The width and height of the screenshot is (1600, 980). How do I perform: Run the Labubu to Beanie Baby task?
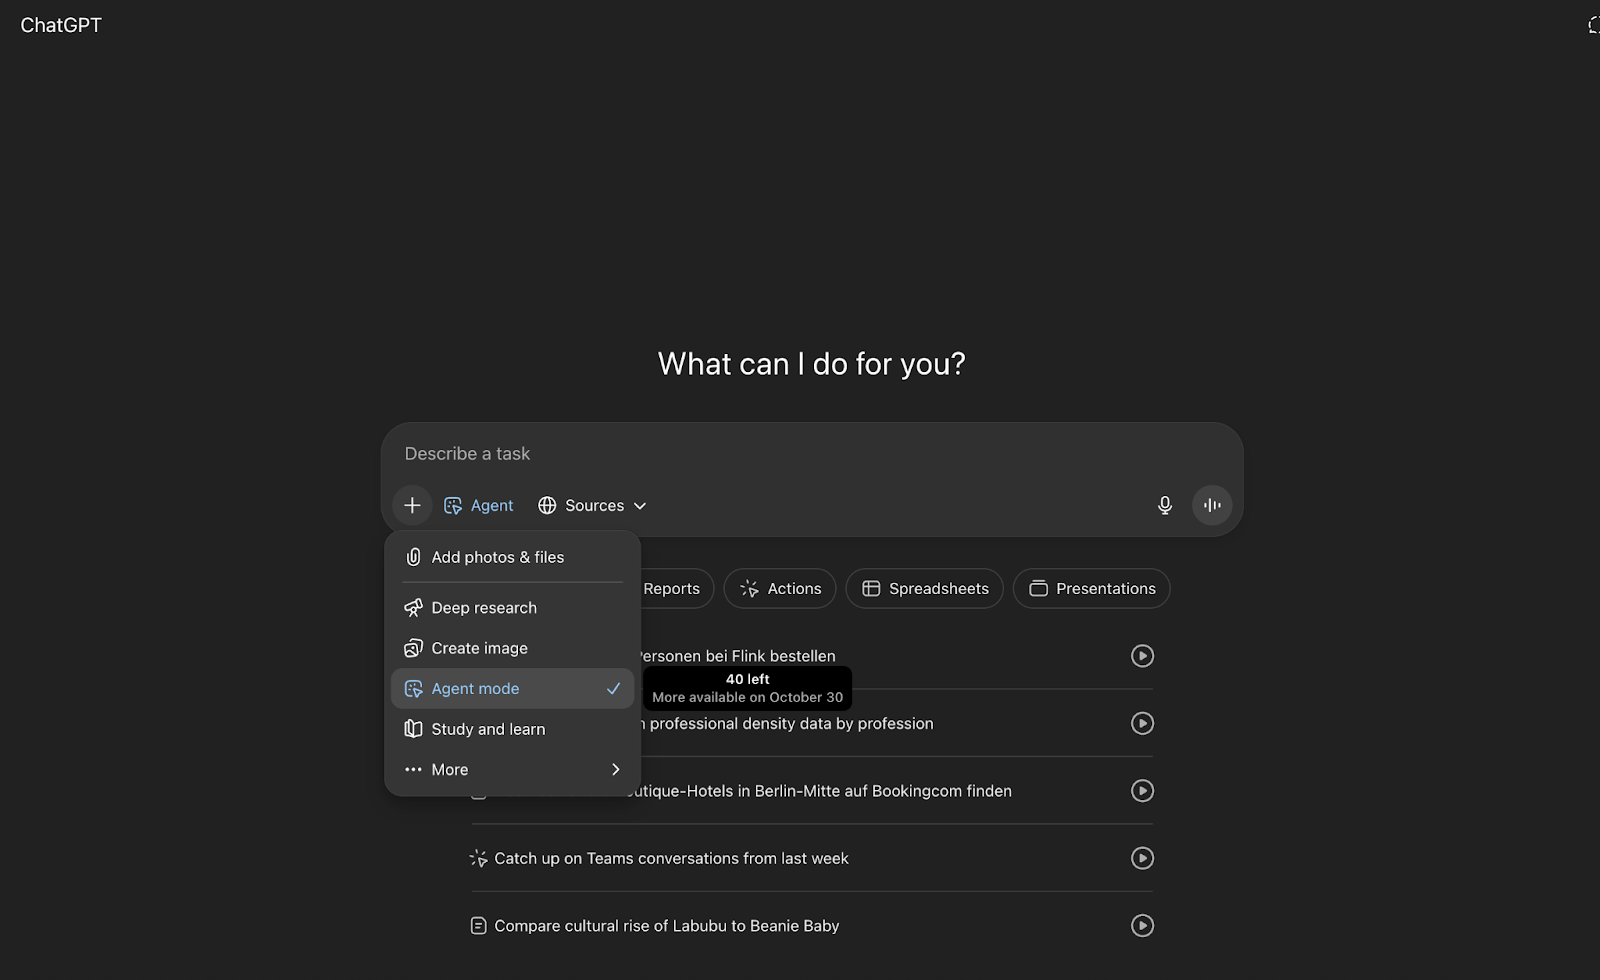coord(1142,926)
